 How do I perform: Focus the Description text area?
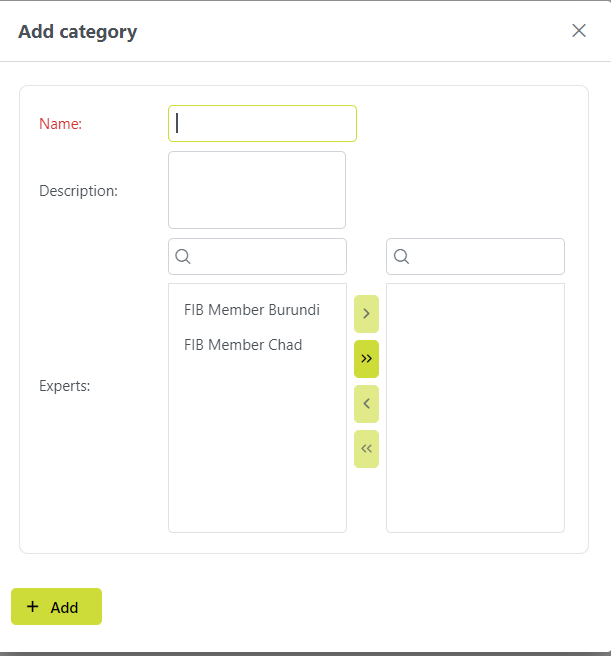256,190
